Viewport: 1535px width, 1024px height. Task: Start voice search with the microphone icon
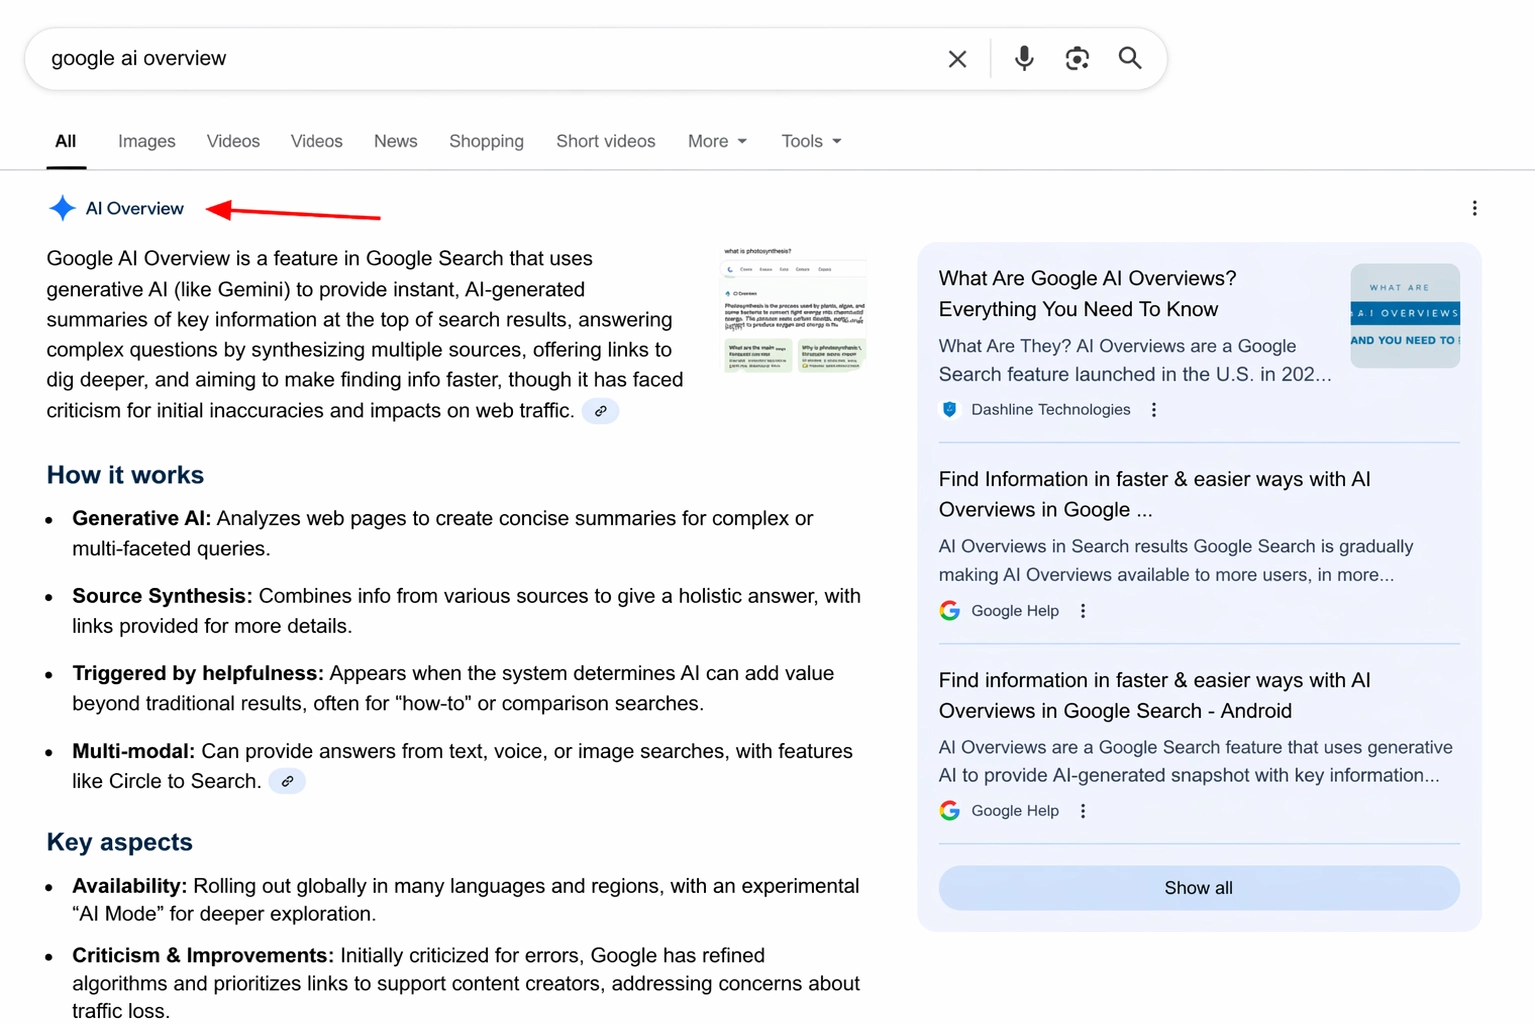pos(1023,58)
